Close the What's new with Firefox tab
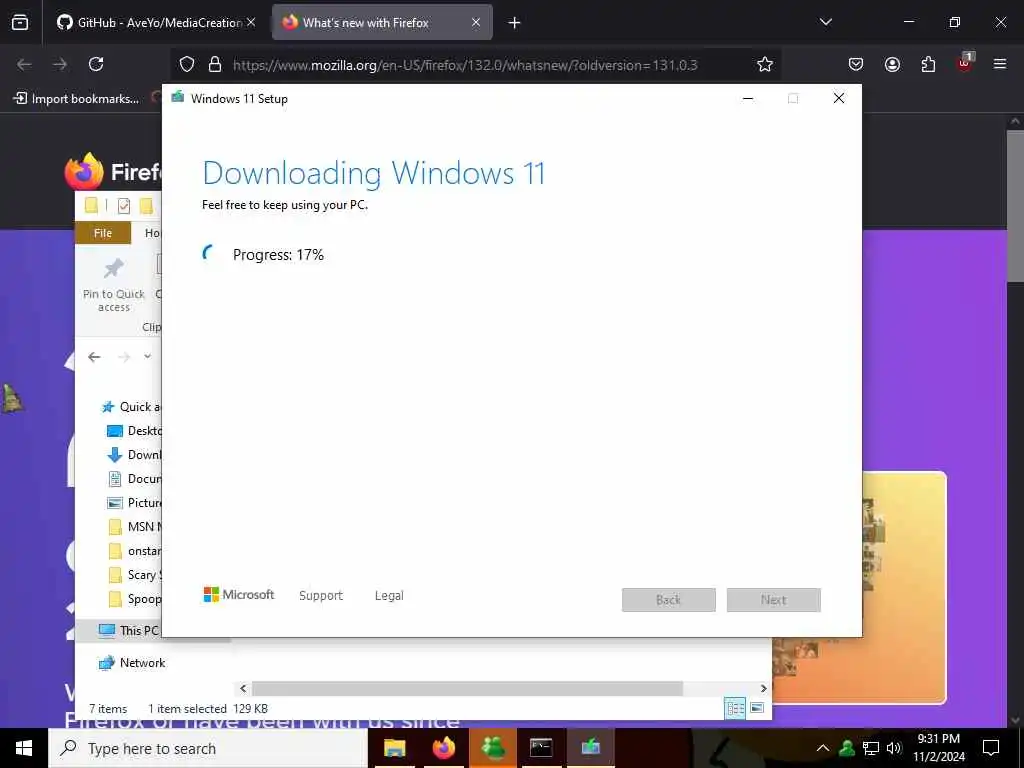 coord(476,22)
